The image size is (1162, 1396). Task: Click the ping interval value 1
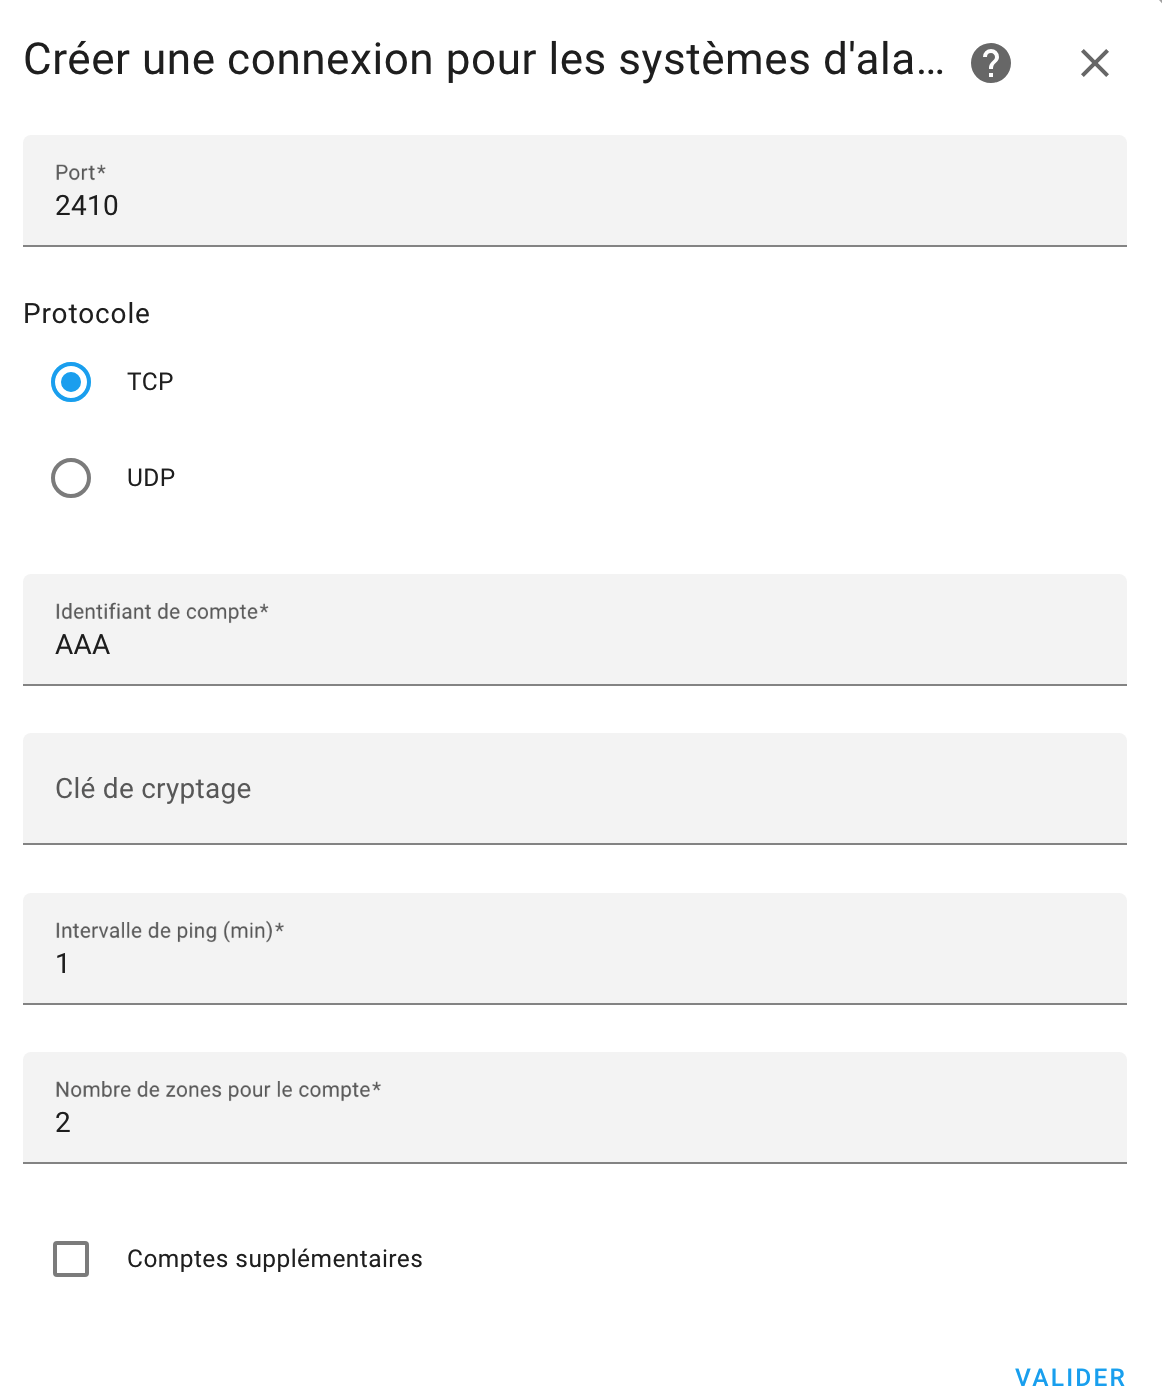pos(62,964)
